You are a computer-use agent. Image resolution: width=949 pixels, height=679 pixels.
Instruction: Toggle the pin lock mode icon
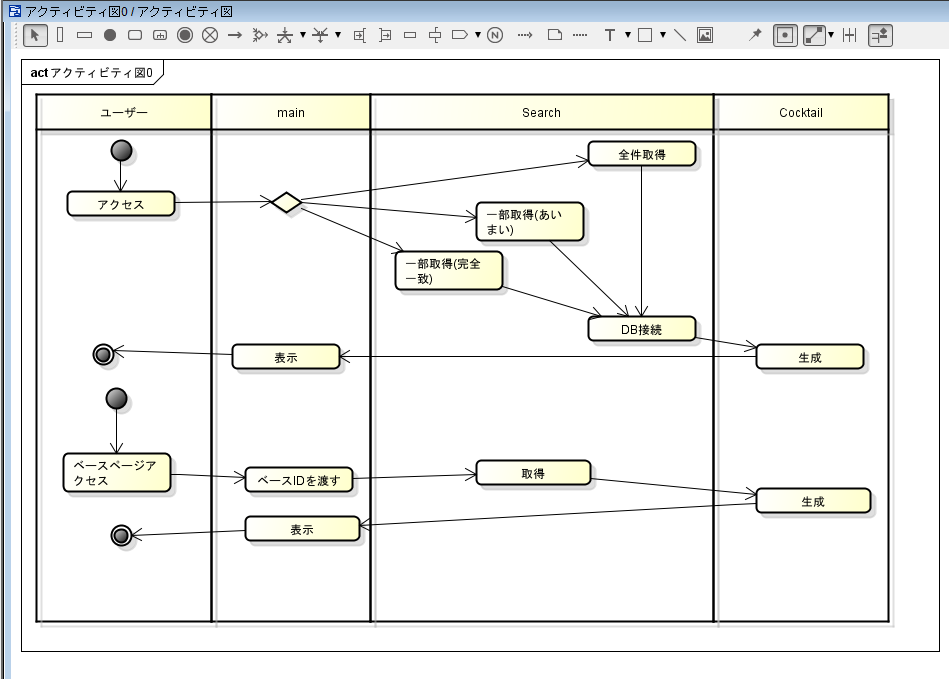point(756,35)
